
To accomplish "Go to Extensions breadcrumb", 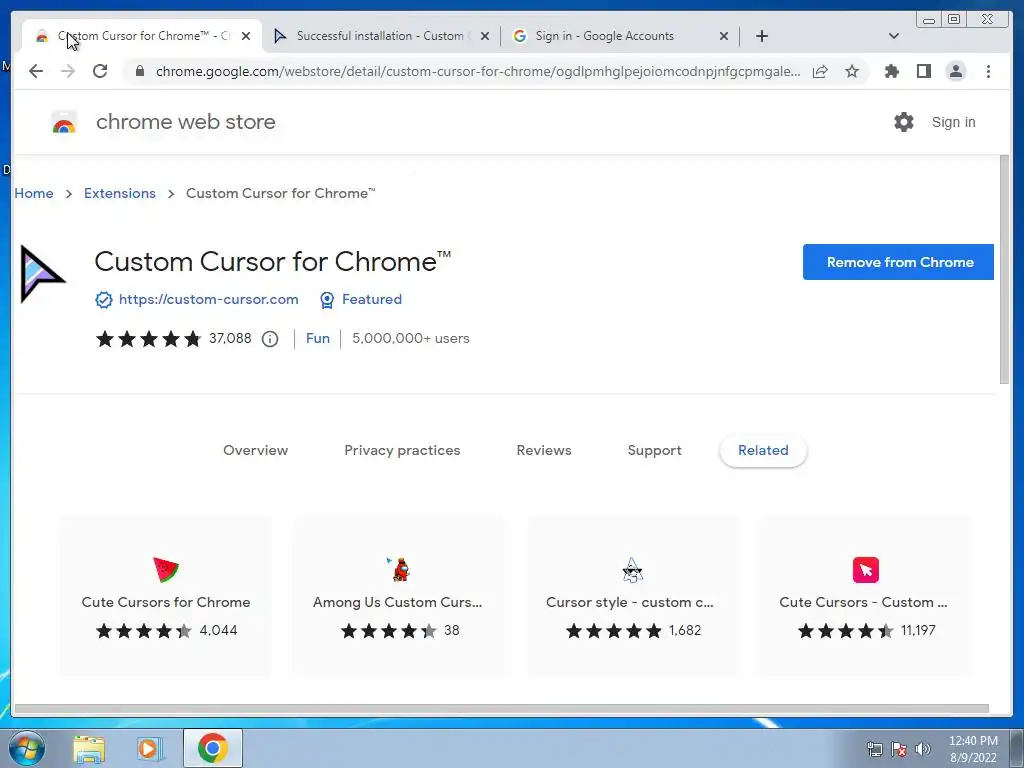I will (120, 193).
